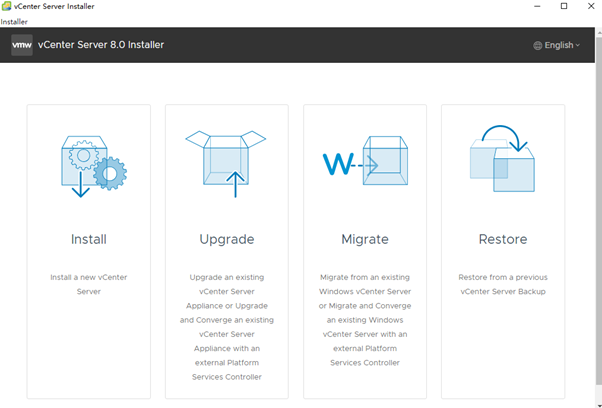Click the Restore overlapping boxes icon
The height and width of the screenshot is (408, 602).
503,159
